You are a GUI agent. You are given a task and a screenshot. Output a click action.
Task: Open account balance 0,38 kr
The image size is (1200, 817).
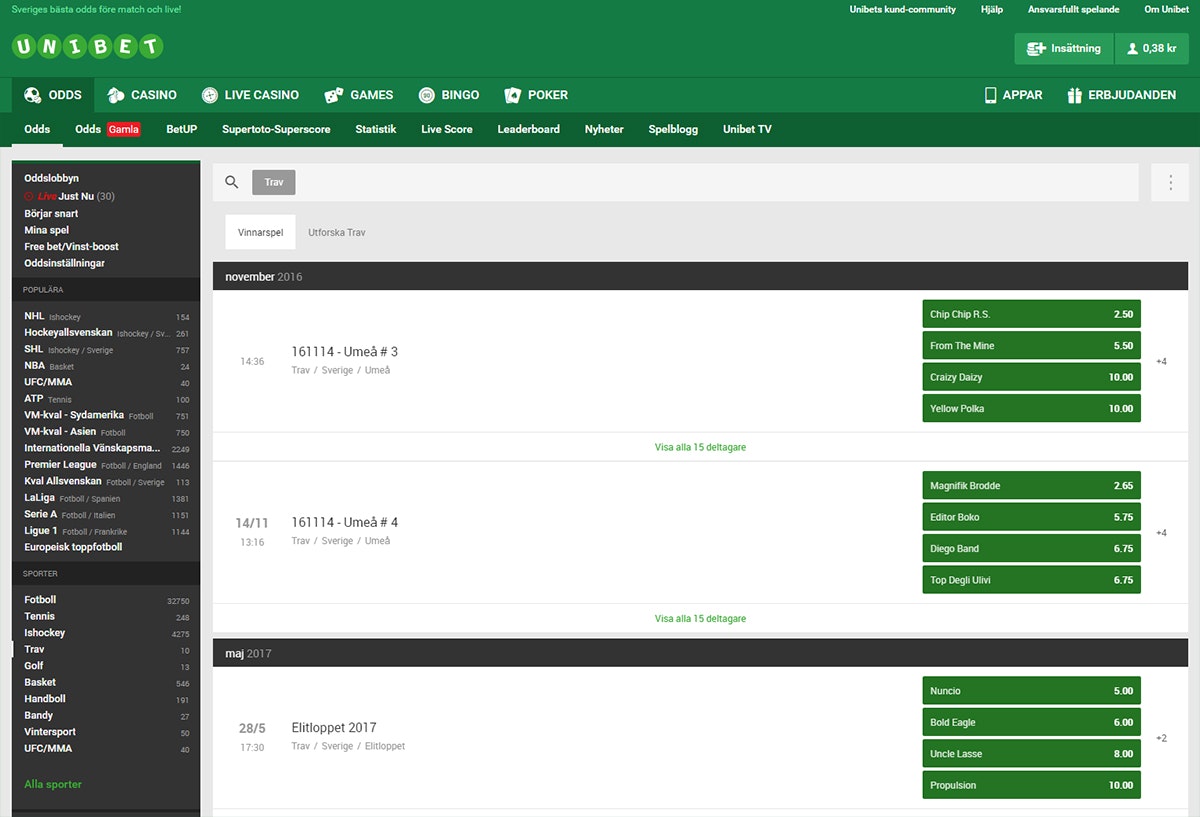click(1151, 48)
